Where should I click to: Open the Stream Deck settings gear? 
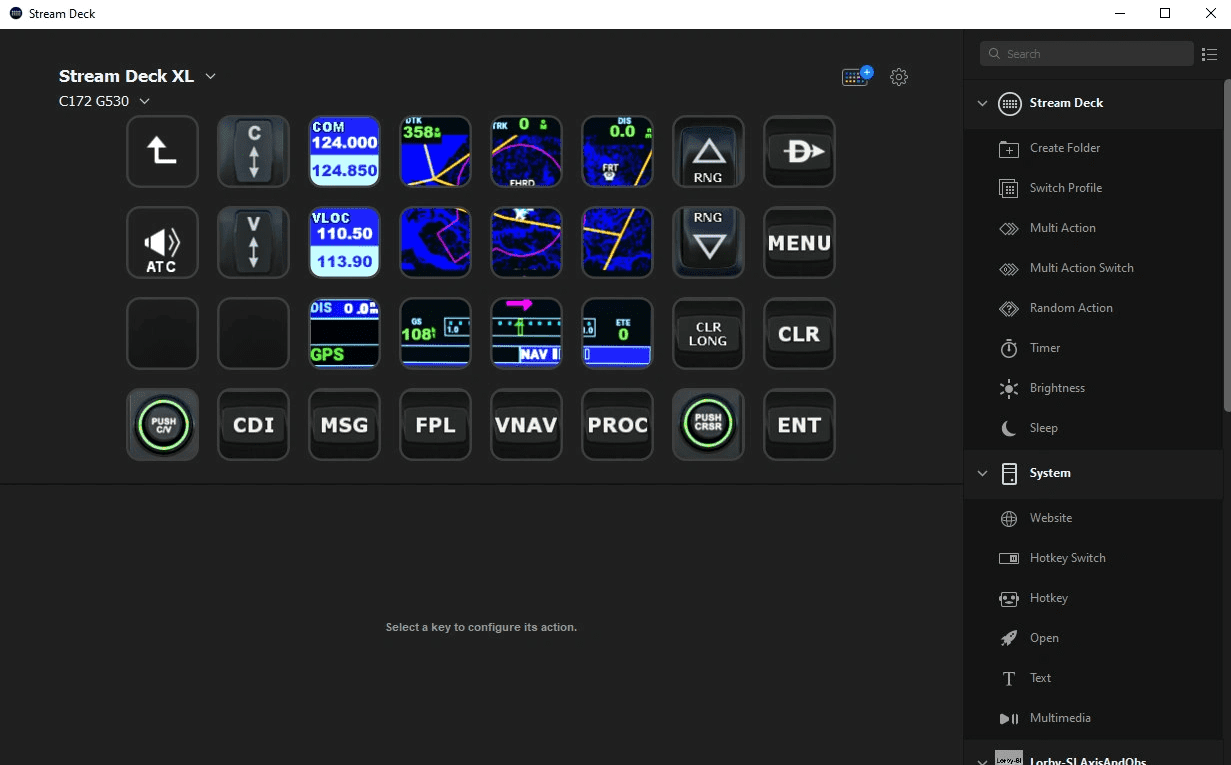898,76
